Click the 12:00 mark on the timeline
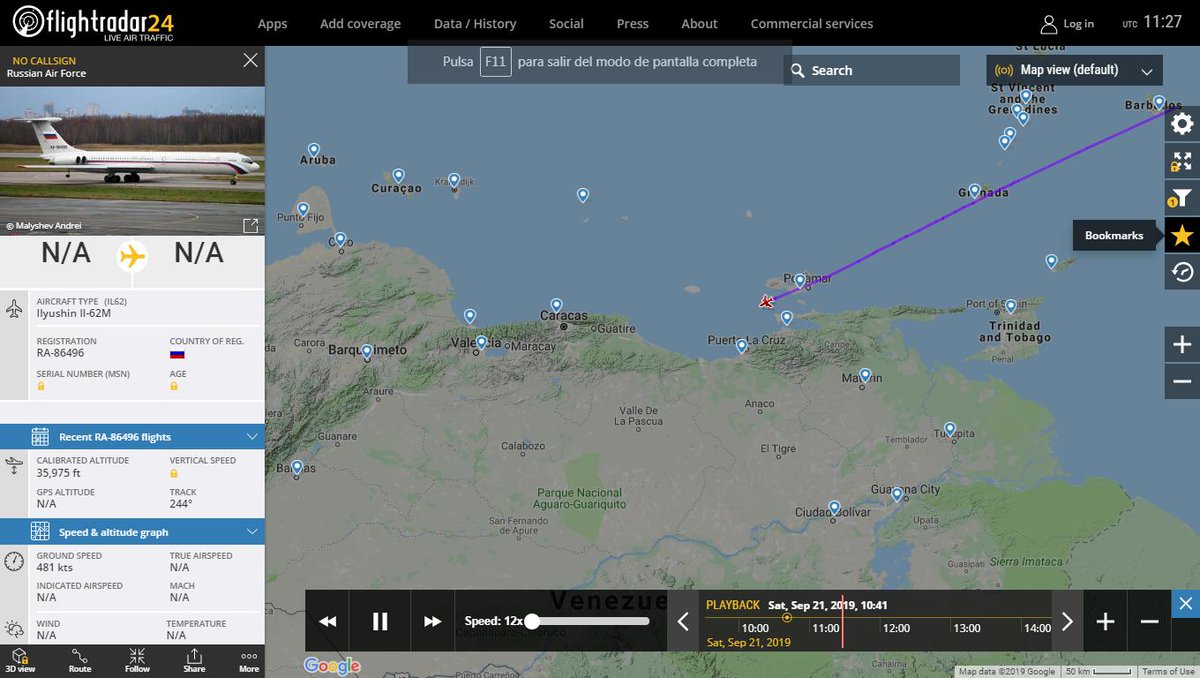 [896, 628]
